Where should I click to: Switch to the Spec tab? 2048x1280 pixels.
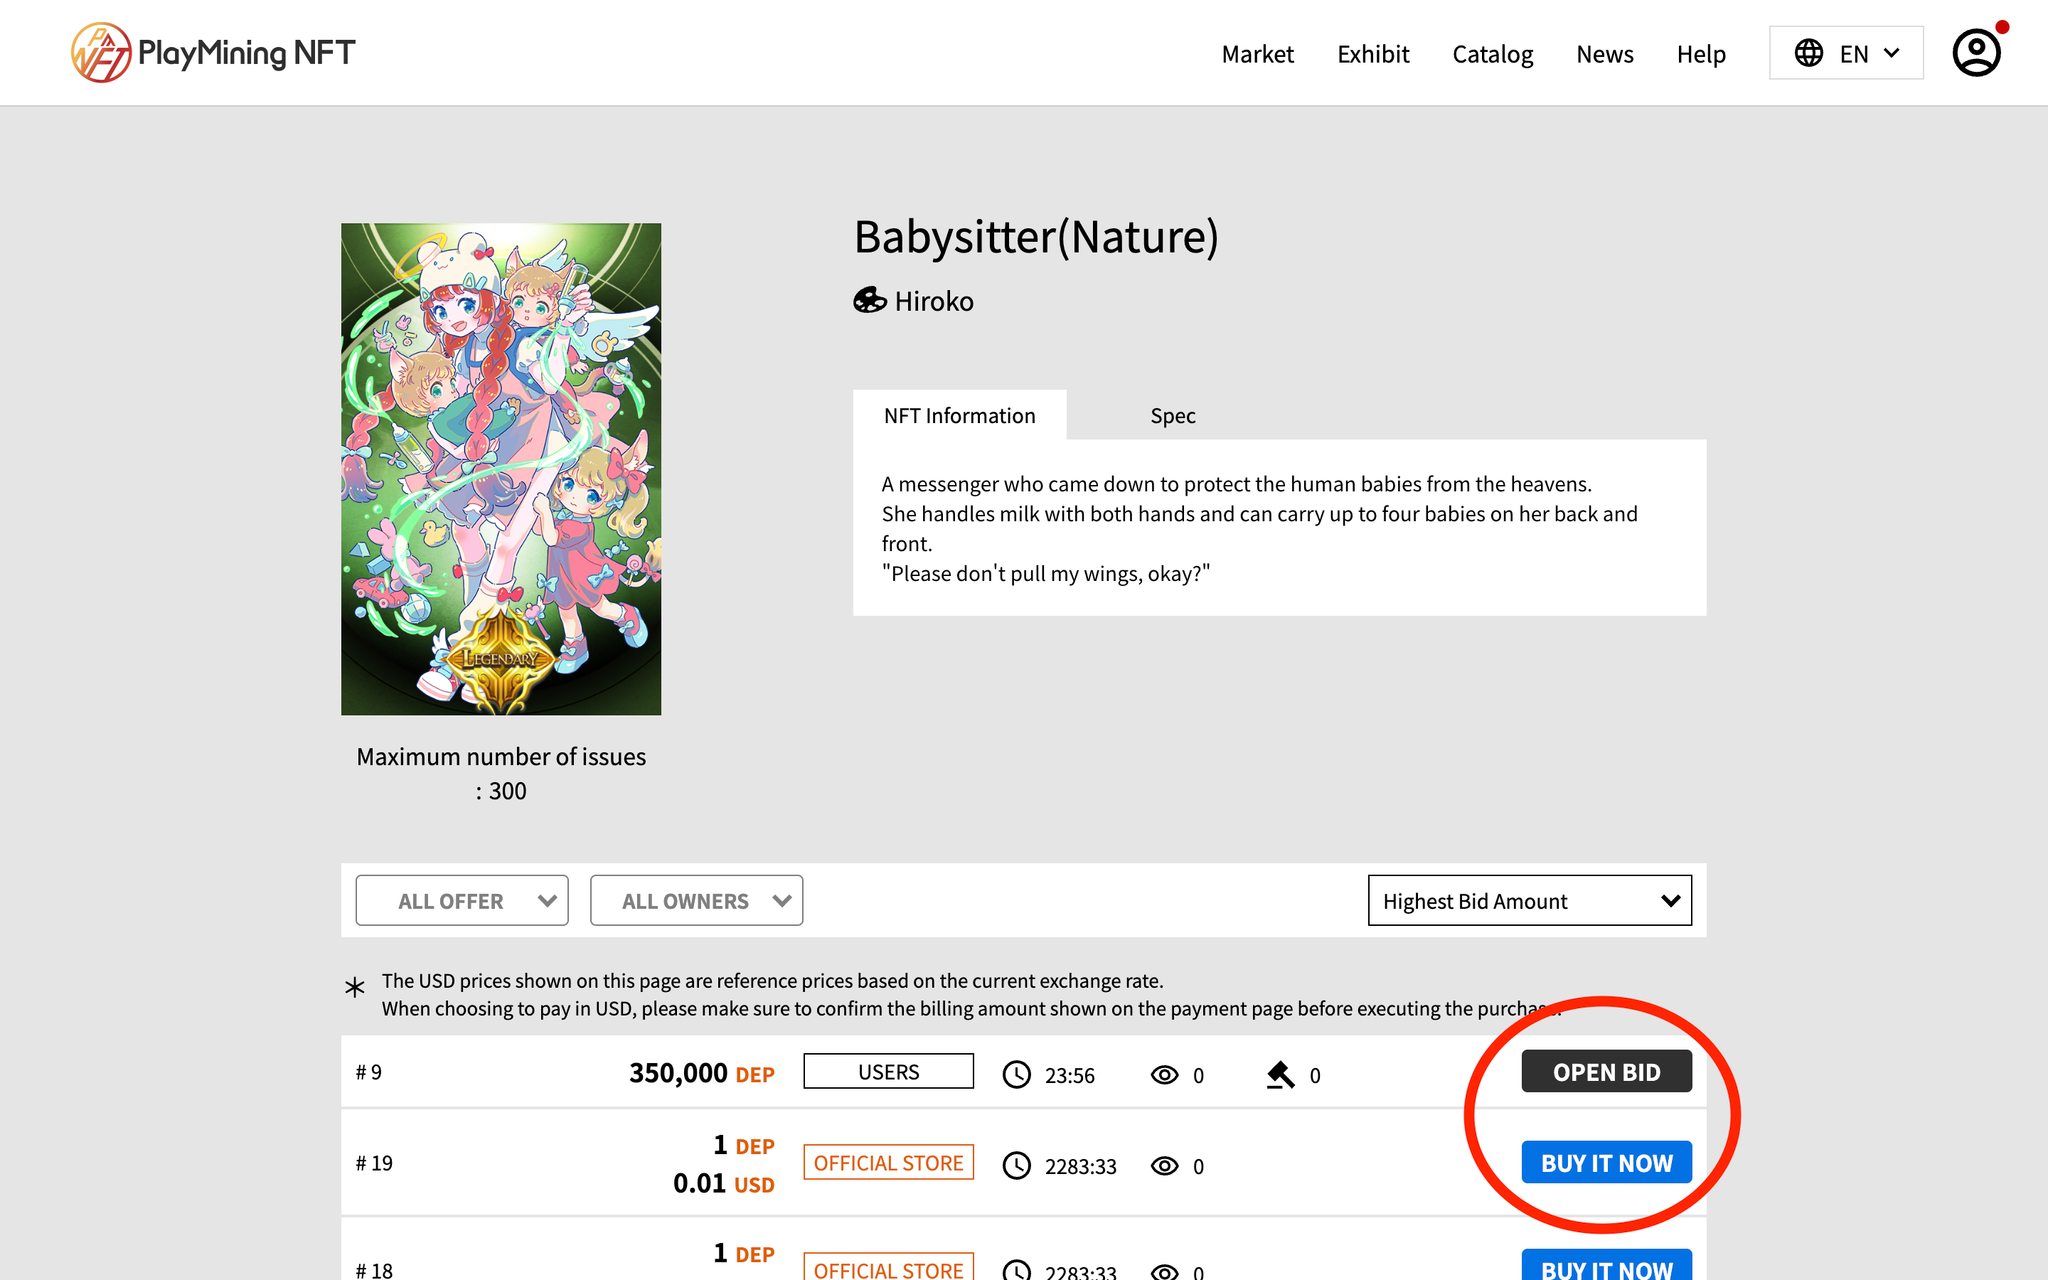1172,416
